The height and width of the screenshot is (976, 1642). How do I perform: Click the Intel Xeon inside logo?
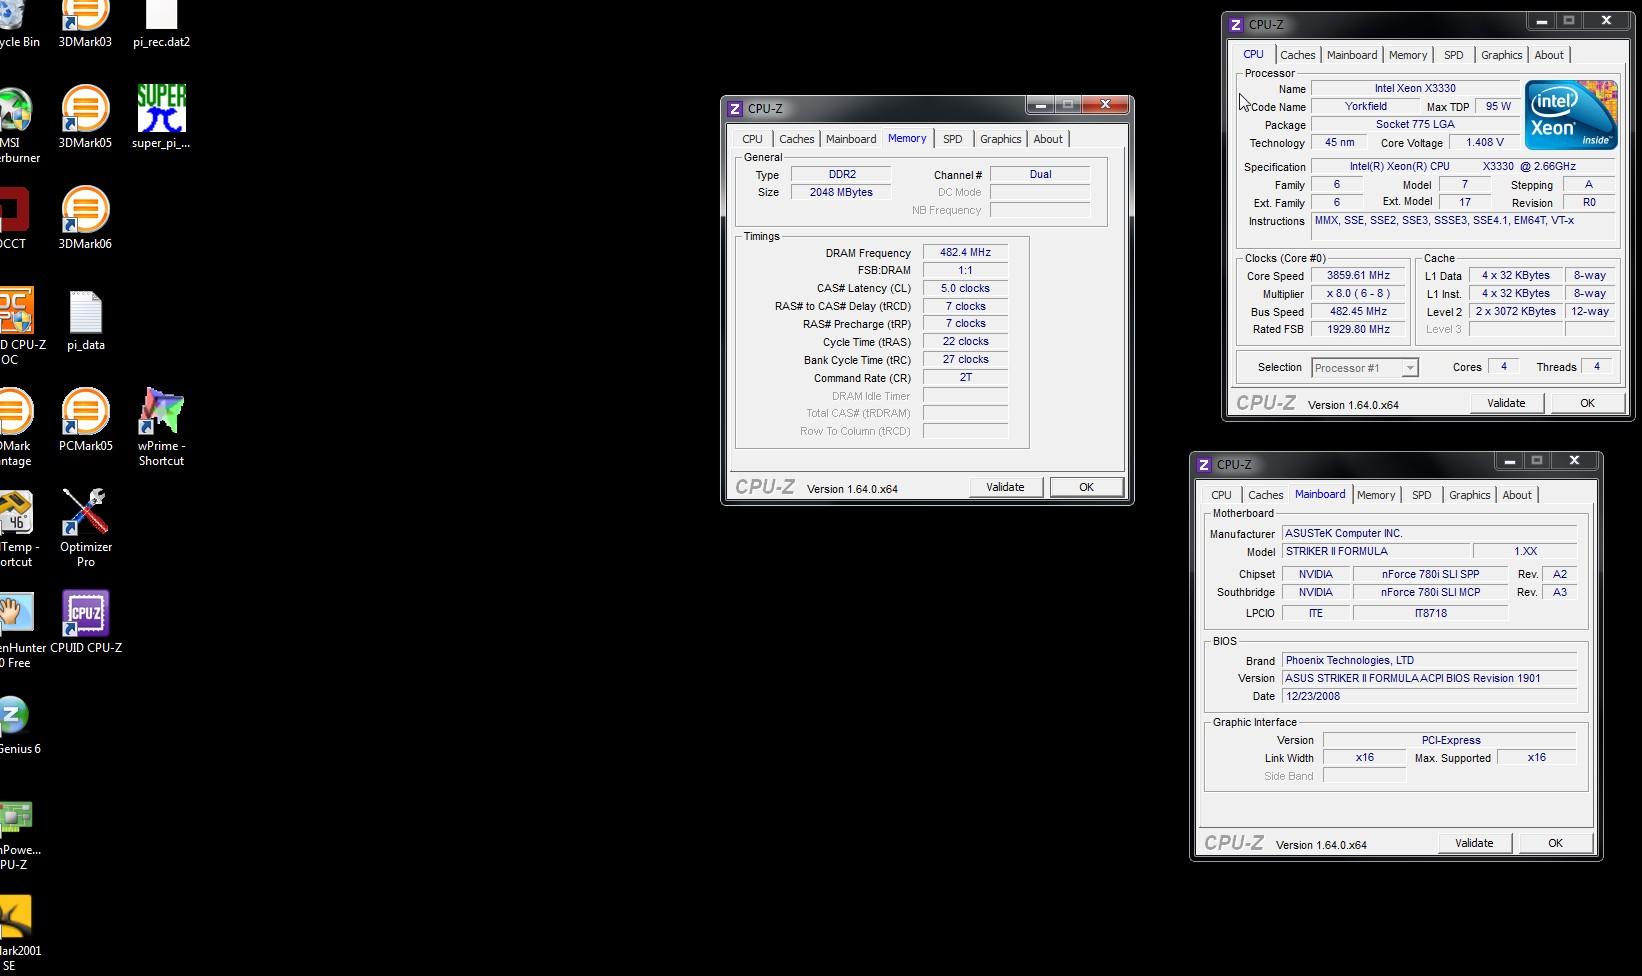click(x=1571, y=115)
